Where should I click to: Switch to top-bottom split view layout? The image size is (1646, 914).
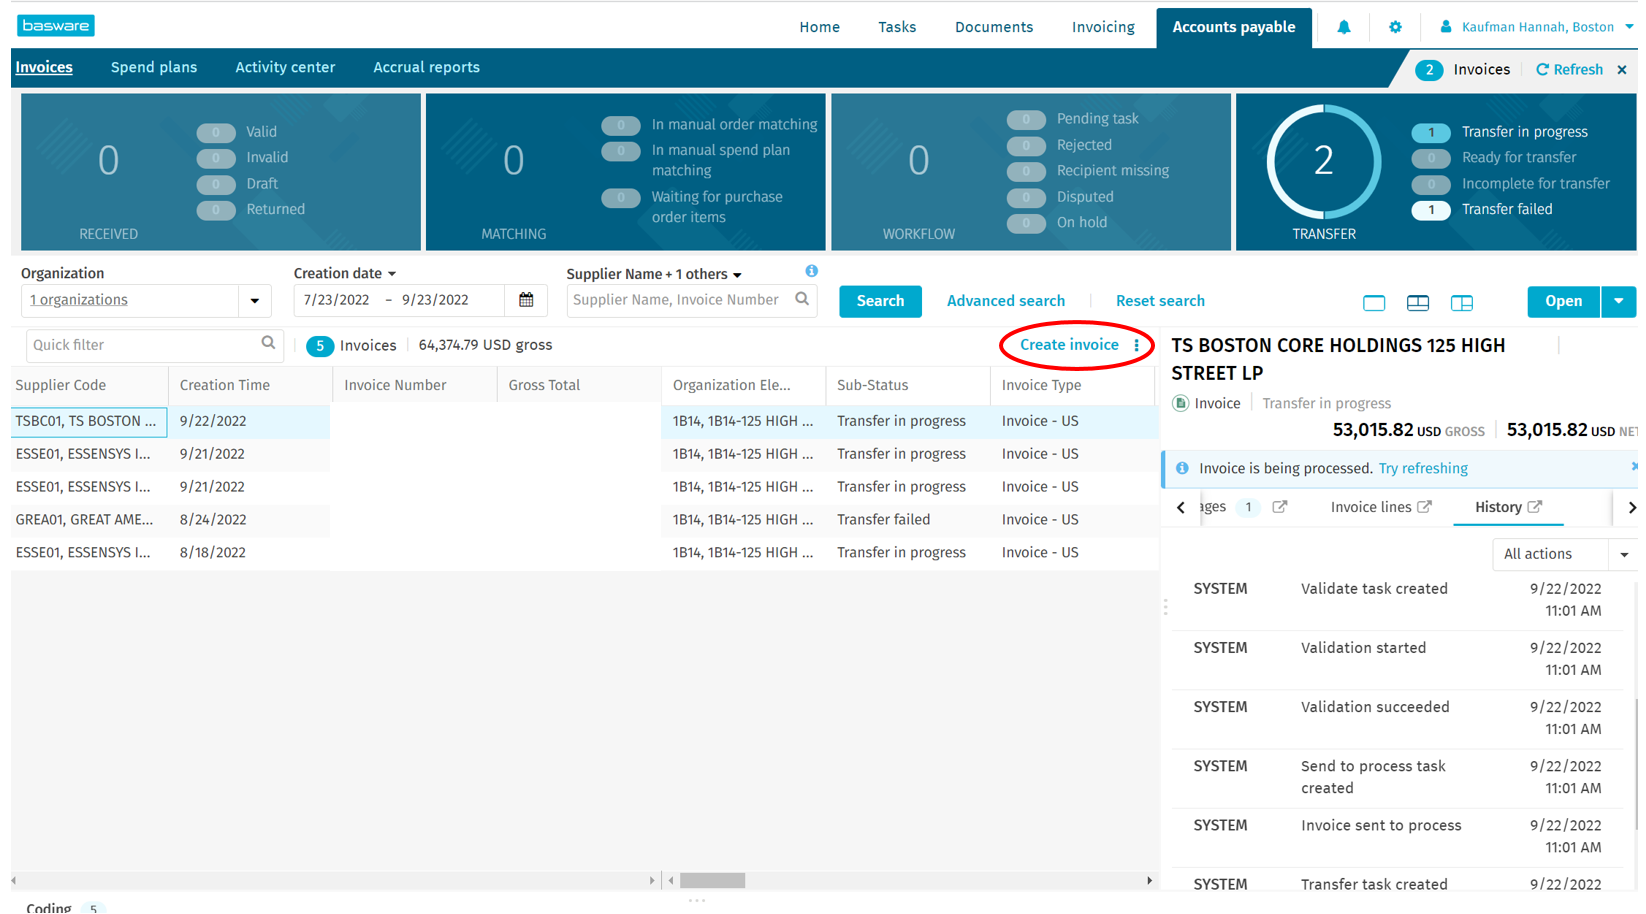tap(1417, 303)
